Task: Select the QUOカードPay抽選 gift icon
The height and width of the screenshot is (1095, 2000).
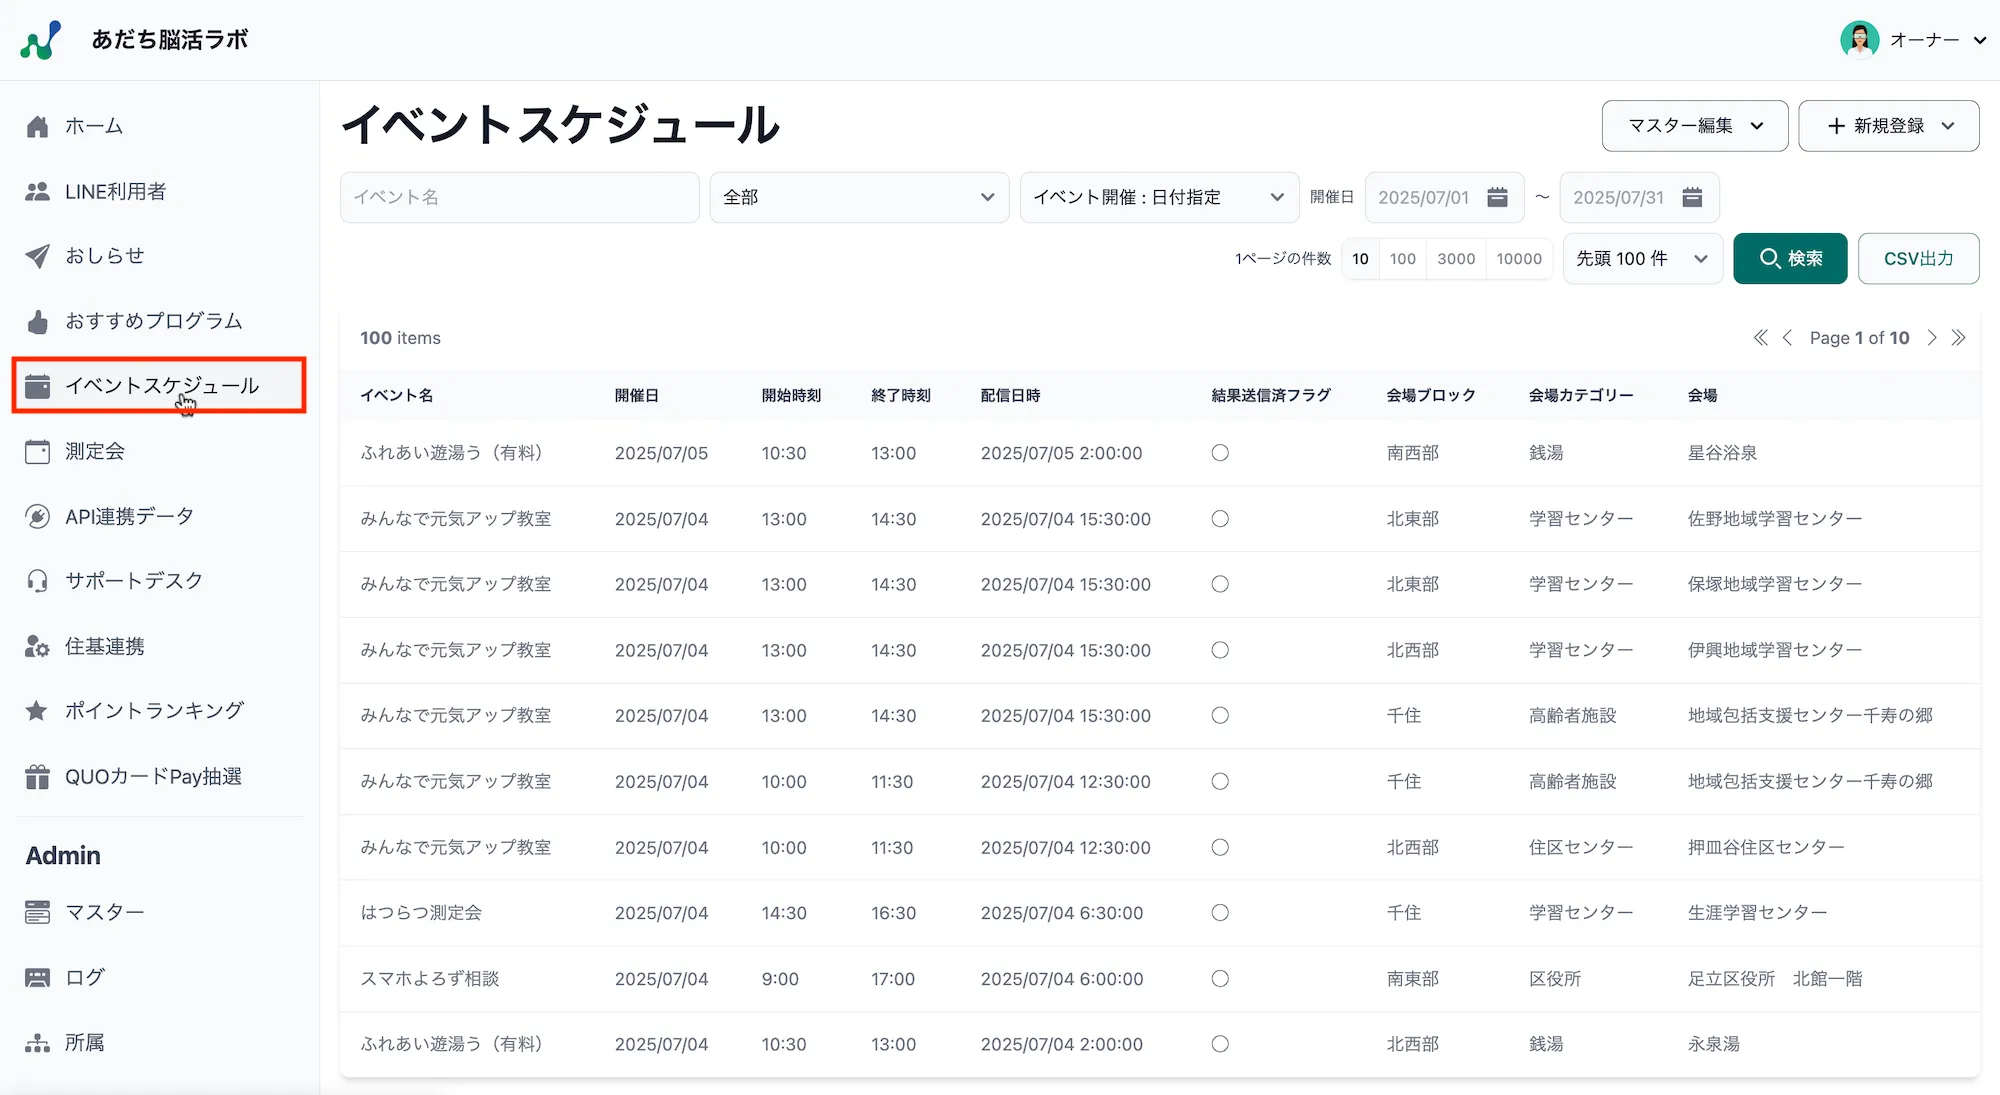Action: tap(37, 776)
